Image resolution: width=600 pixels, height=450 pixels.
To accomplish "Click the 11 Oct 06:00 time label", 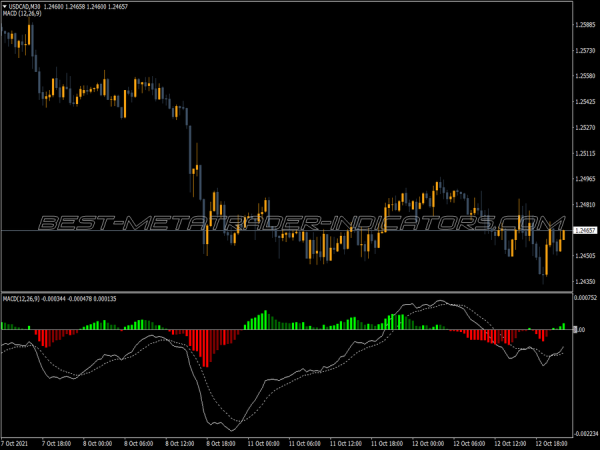I will pyautogui.click(x=305, y=443).
